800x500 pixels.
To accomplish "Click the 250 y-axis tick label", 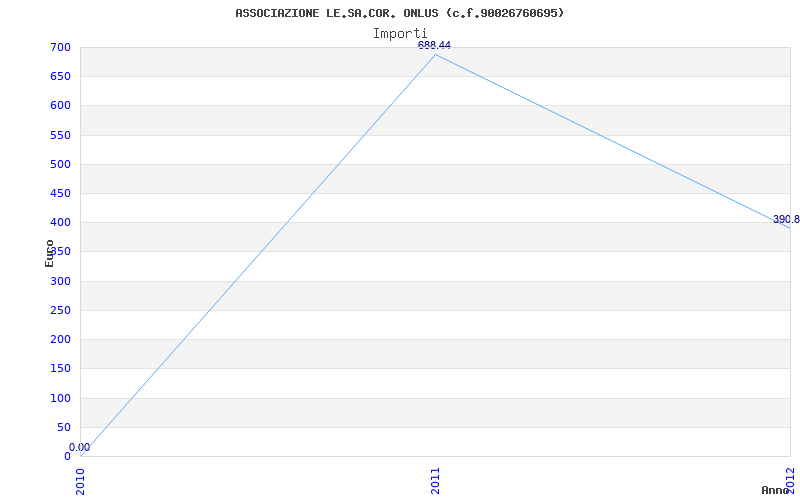I will 60,310.
